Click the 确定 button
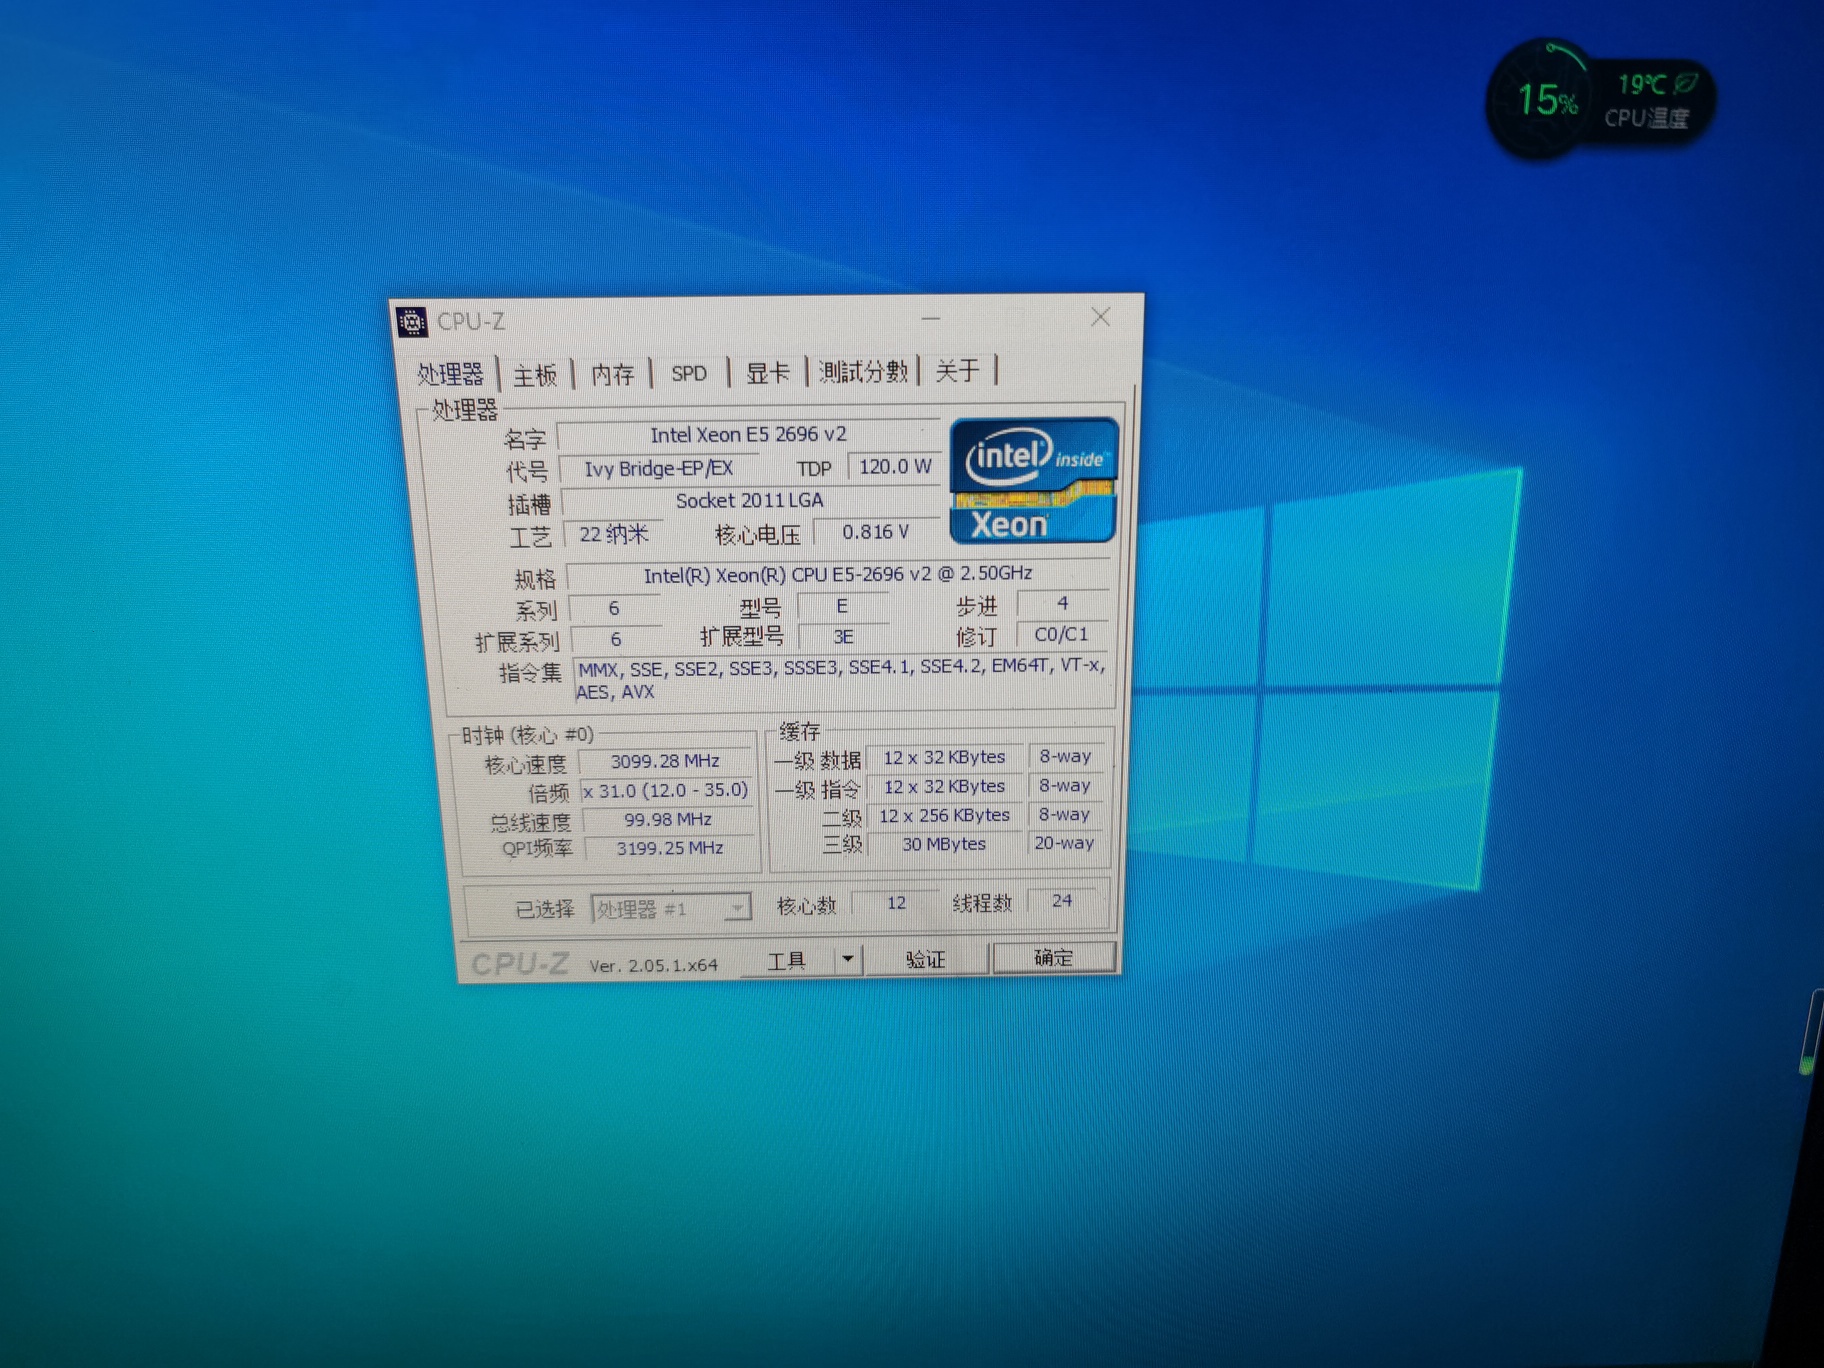1824x1368 pixels. click(x=1053, y=957)
